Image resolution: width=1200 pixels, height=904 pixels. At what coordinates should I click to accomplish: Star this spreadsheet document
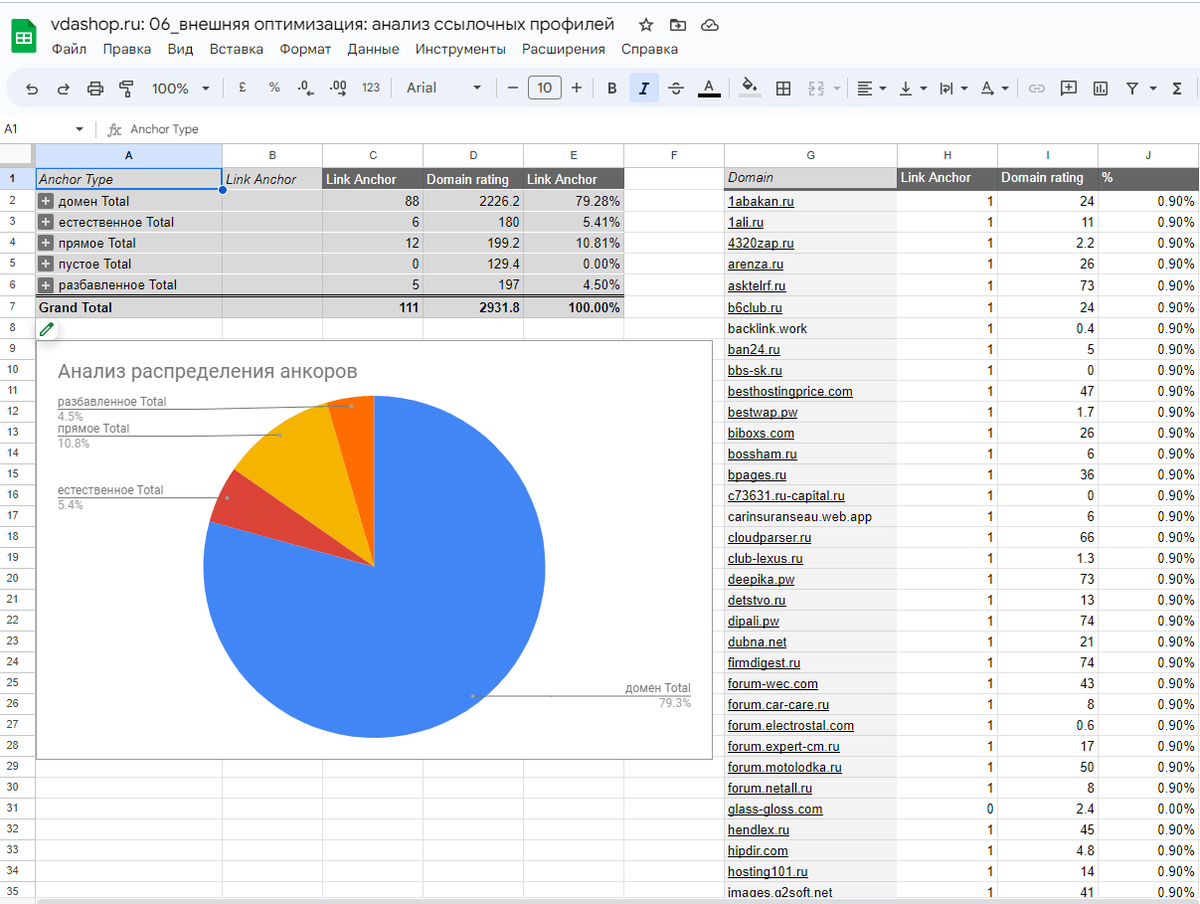[646, 25]
